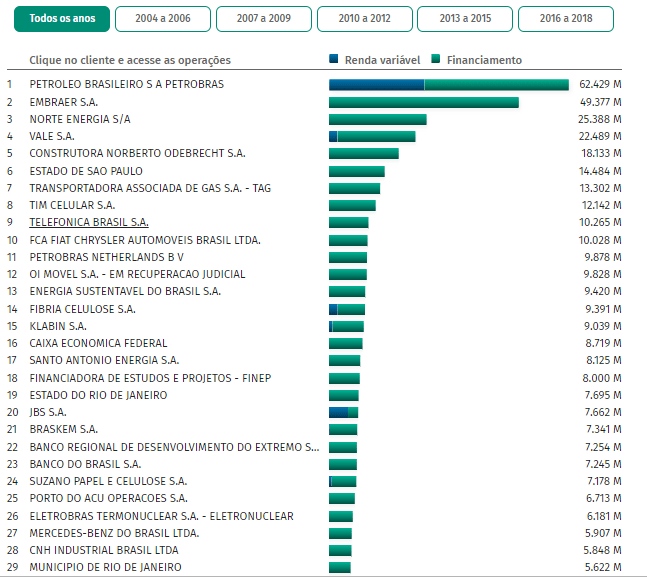Open MERCEDES-BENZ DO BRASIL LTDA. operations

click(114, 533)
